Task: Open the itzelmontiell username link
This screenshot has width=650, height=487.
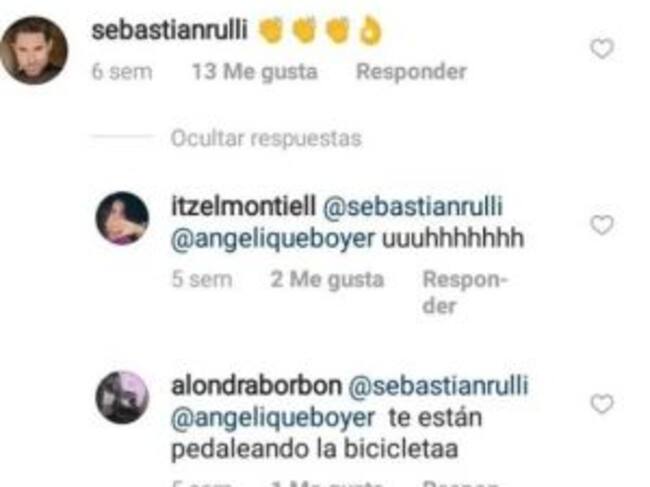Action: (x=243, y=206)
